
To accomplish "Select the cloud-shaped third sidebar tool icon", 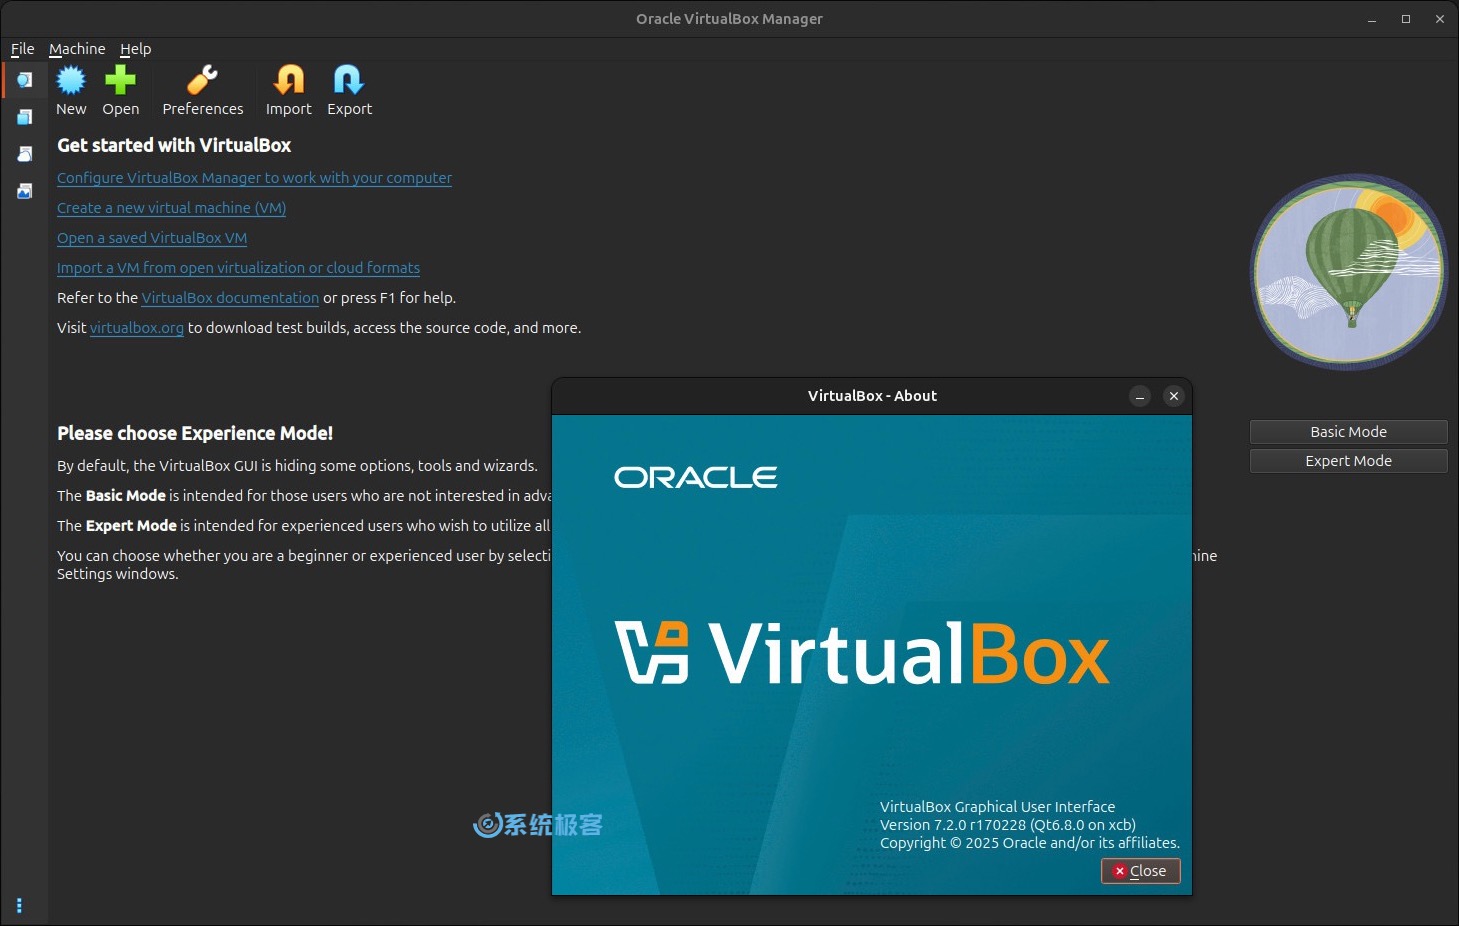I will click(25, 154).
